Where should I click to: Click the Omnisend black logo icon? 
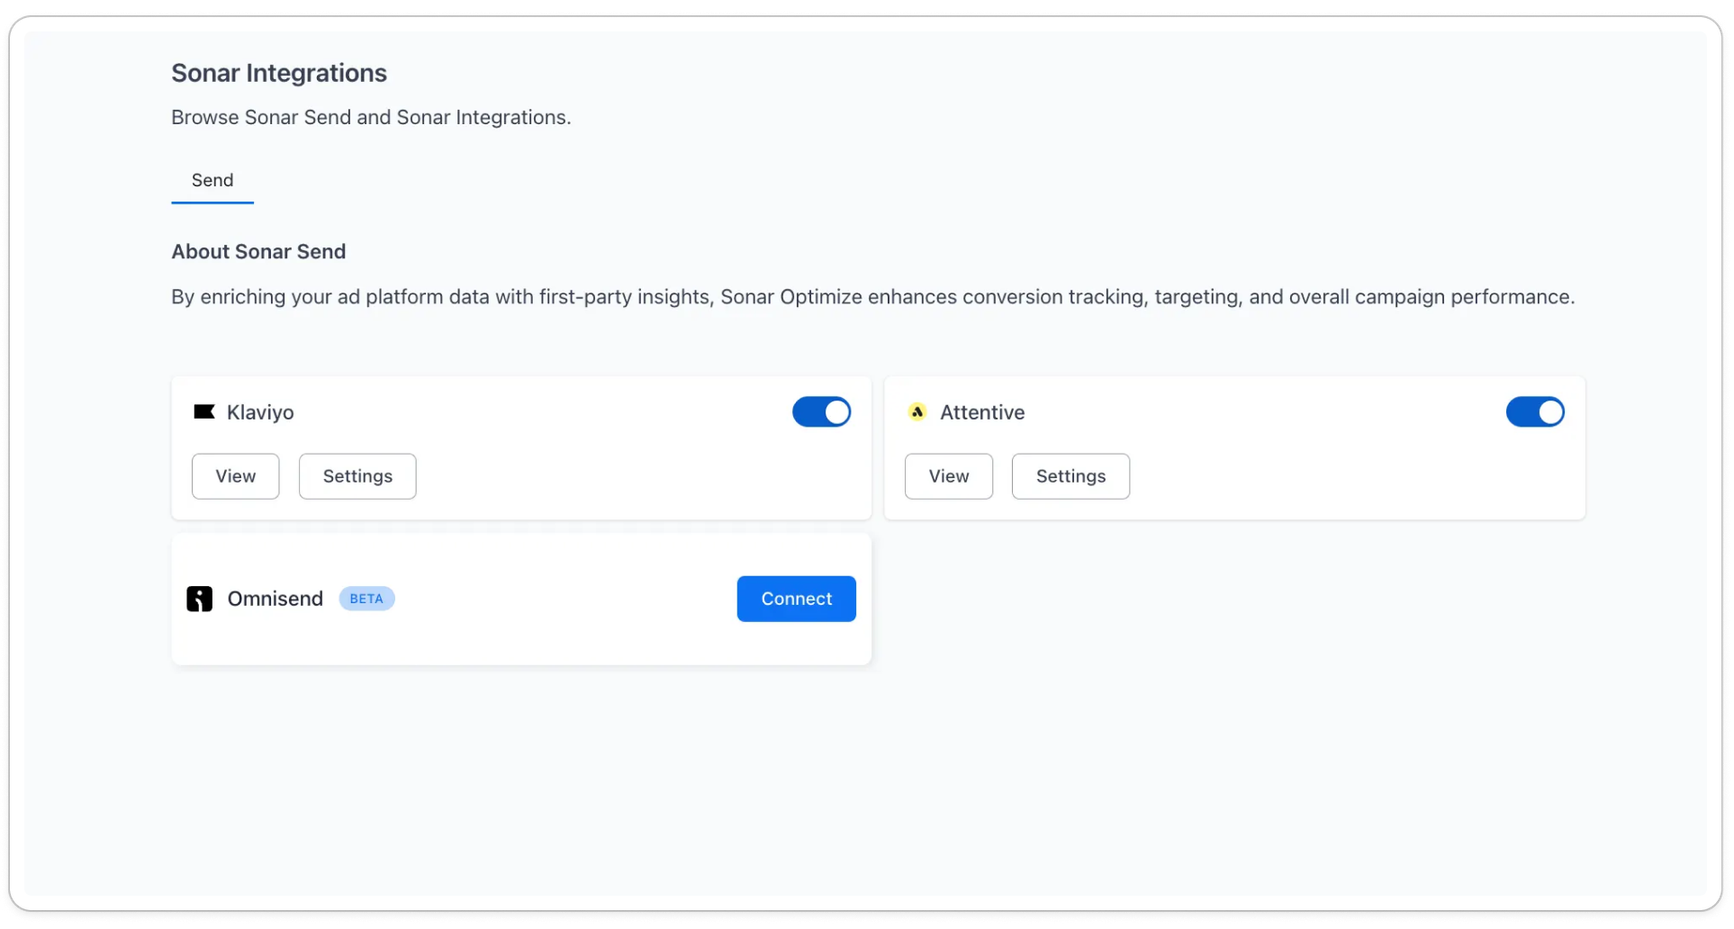[x=200, y=599]
